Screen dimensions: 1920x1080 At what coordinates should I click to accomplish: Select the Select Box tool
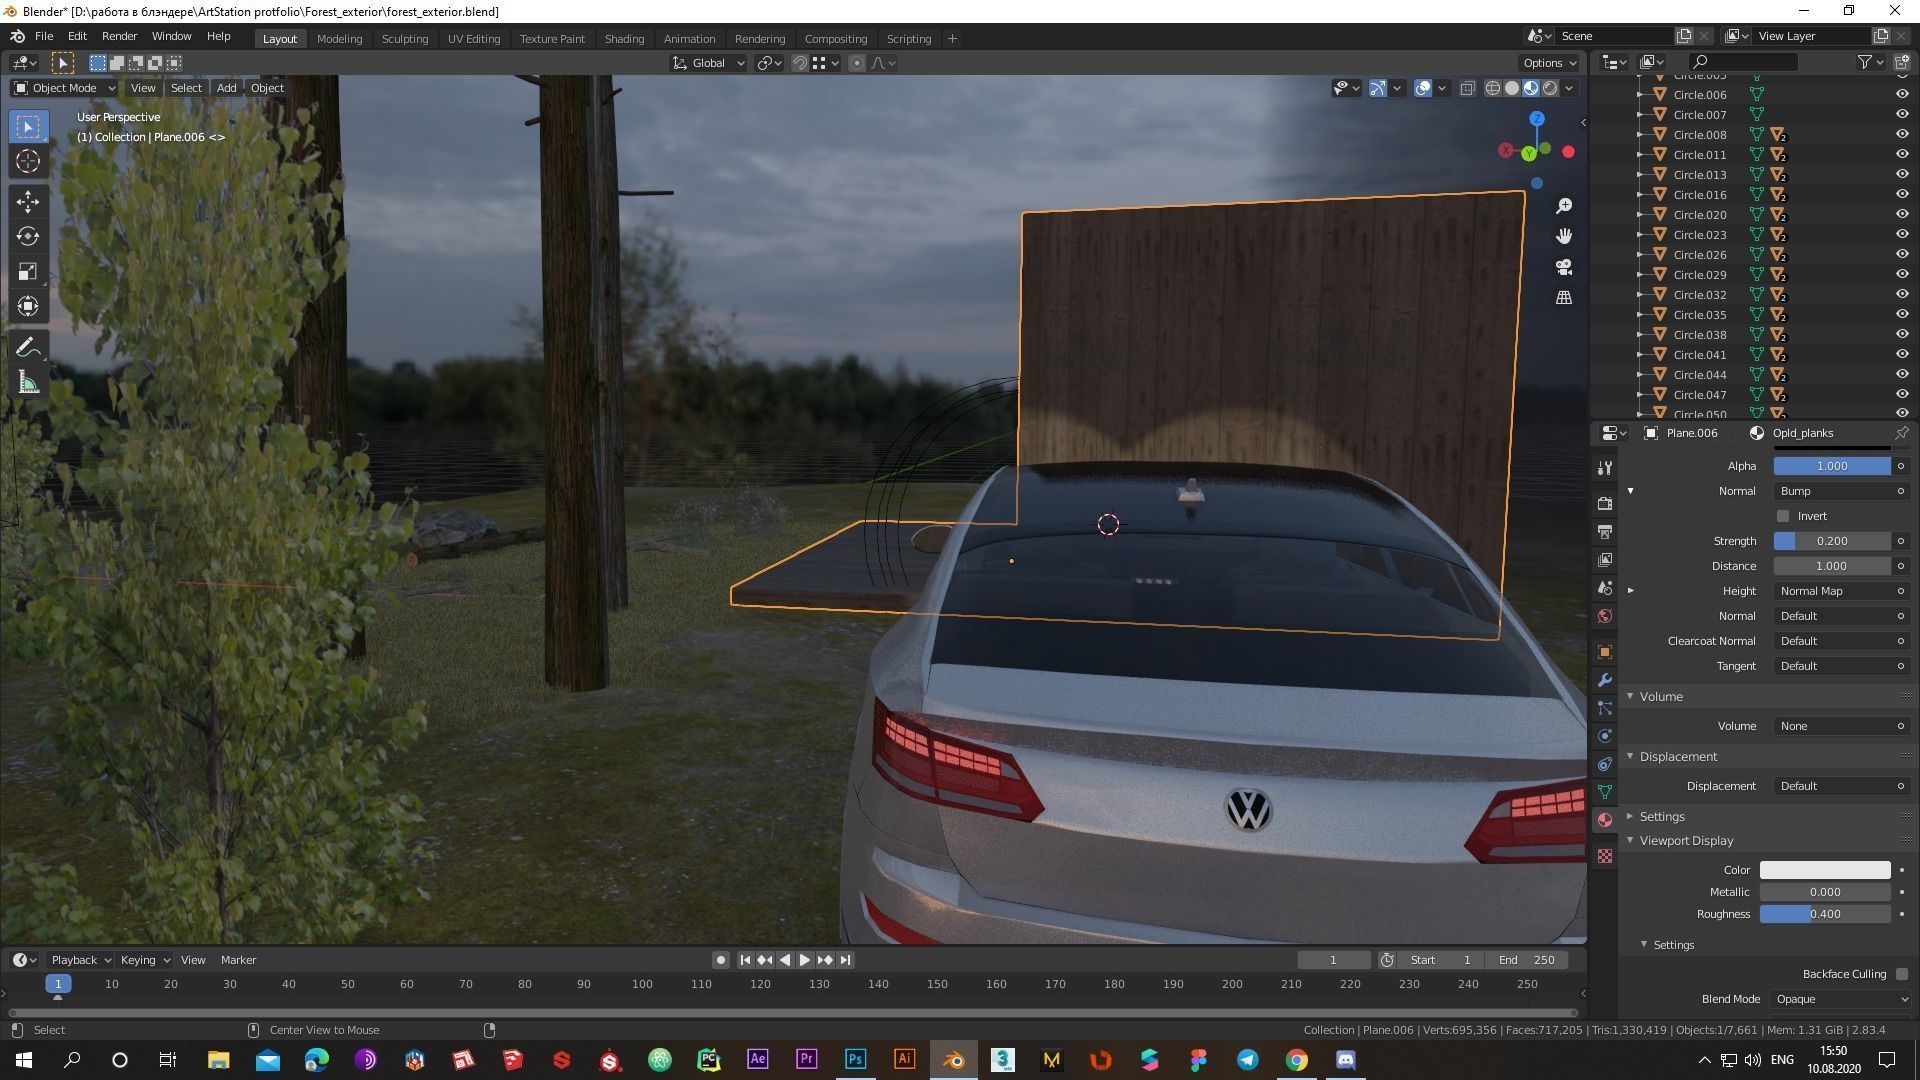[28, 126]
